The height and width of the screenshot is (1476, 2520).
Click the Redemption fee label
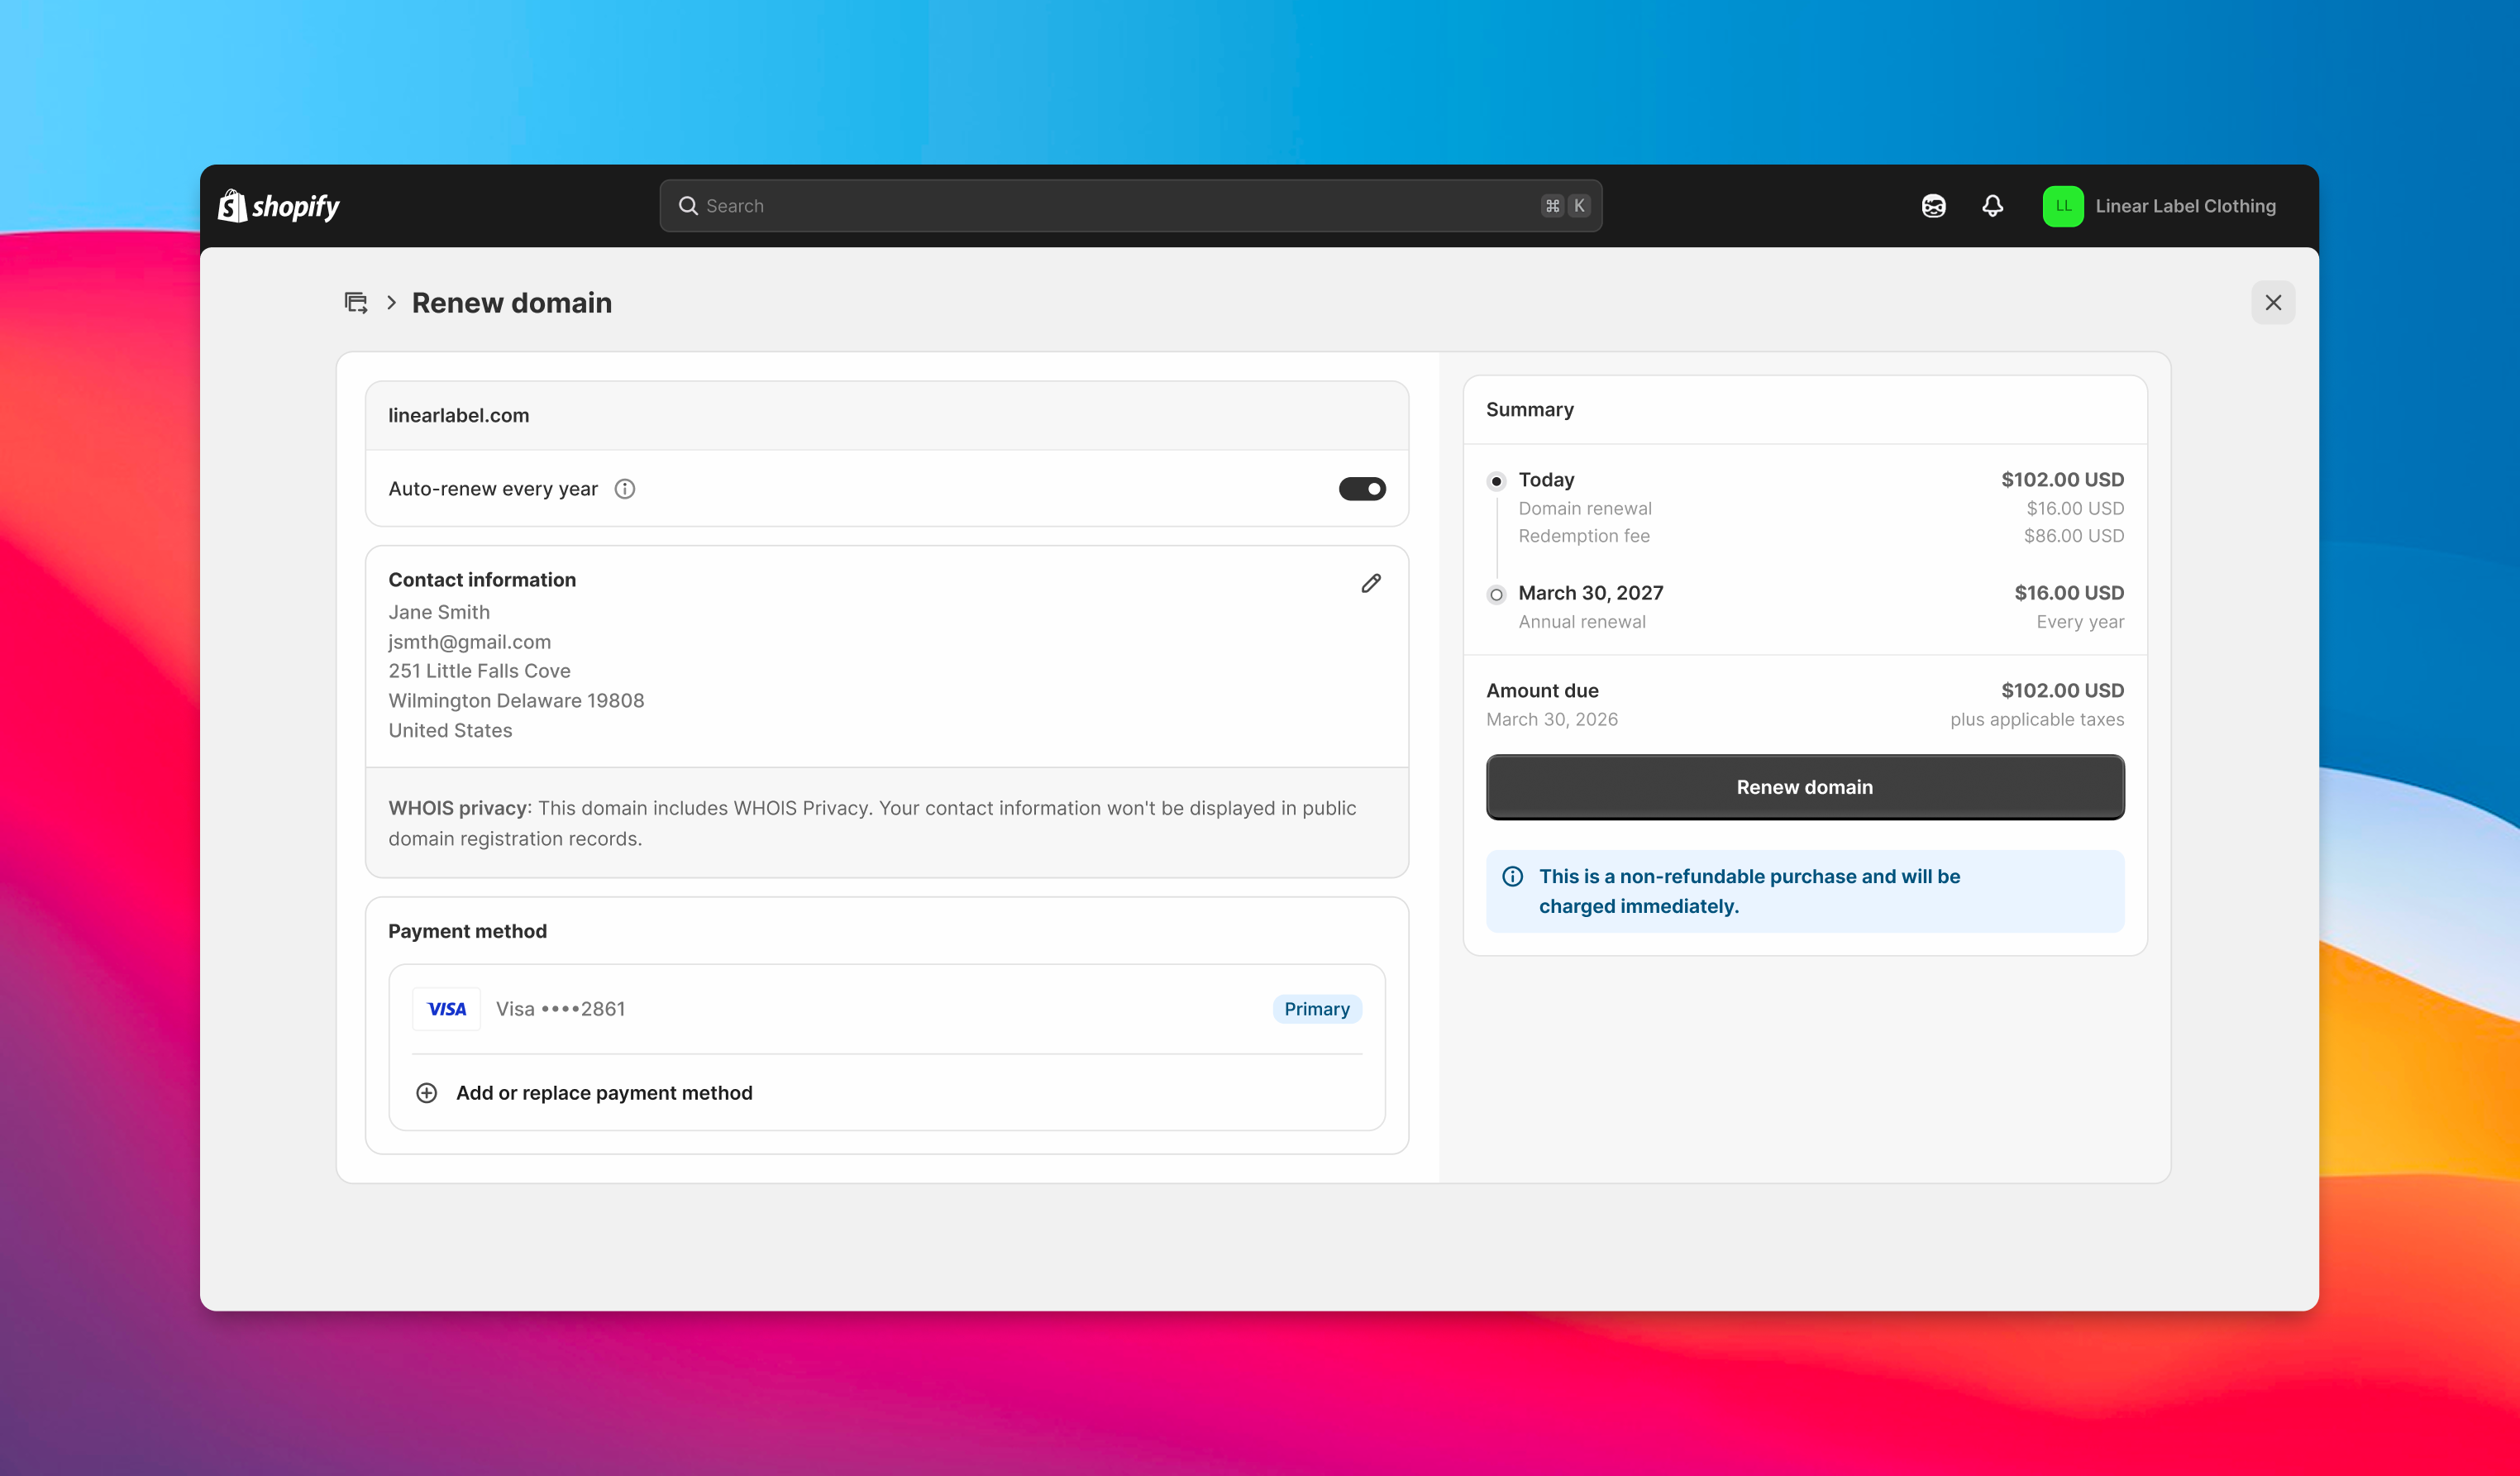tap(1584, 536)
